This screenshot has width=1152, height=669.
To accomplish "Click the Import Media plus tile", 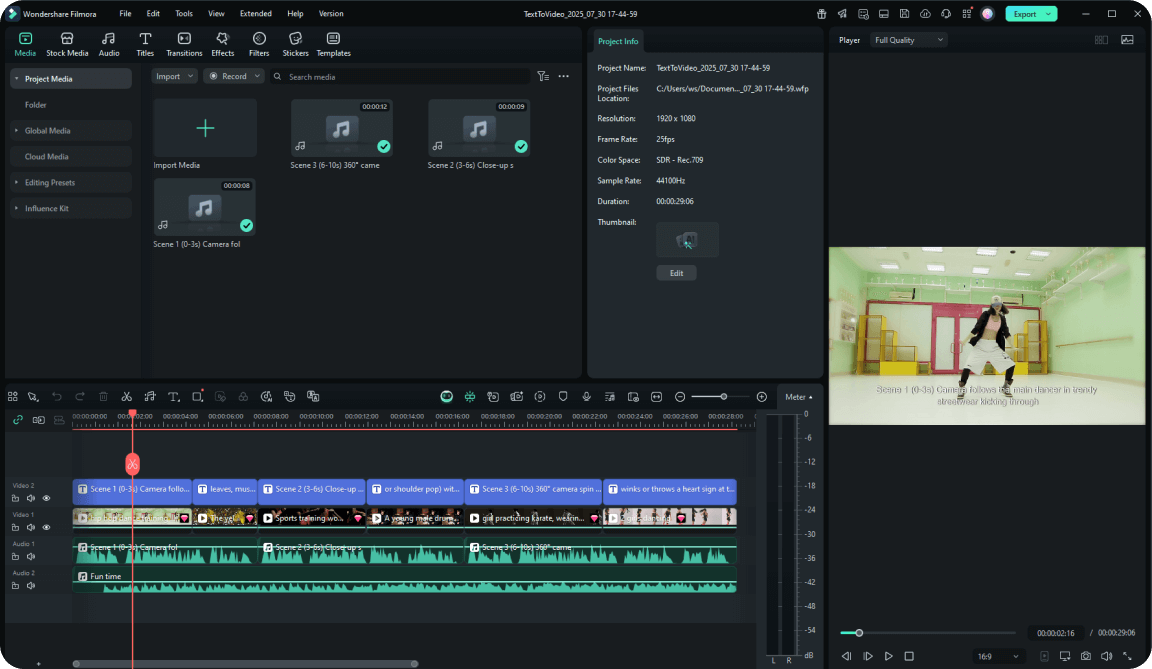I will click(205, 129).
